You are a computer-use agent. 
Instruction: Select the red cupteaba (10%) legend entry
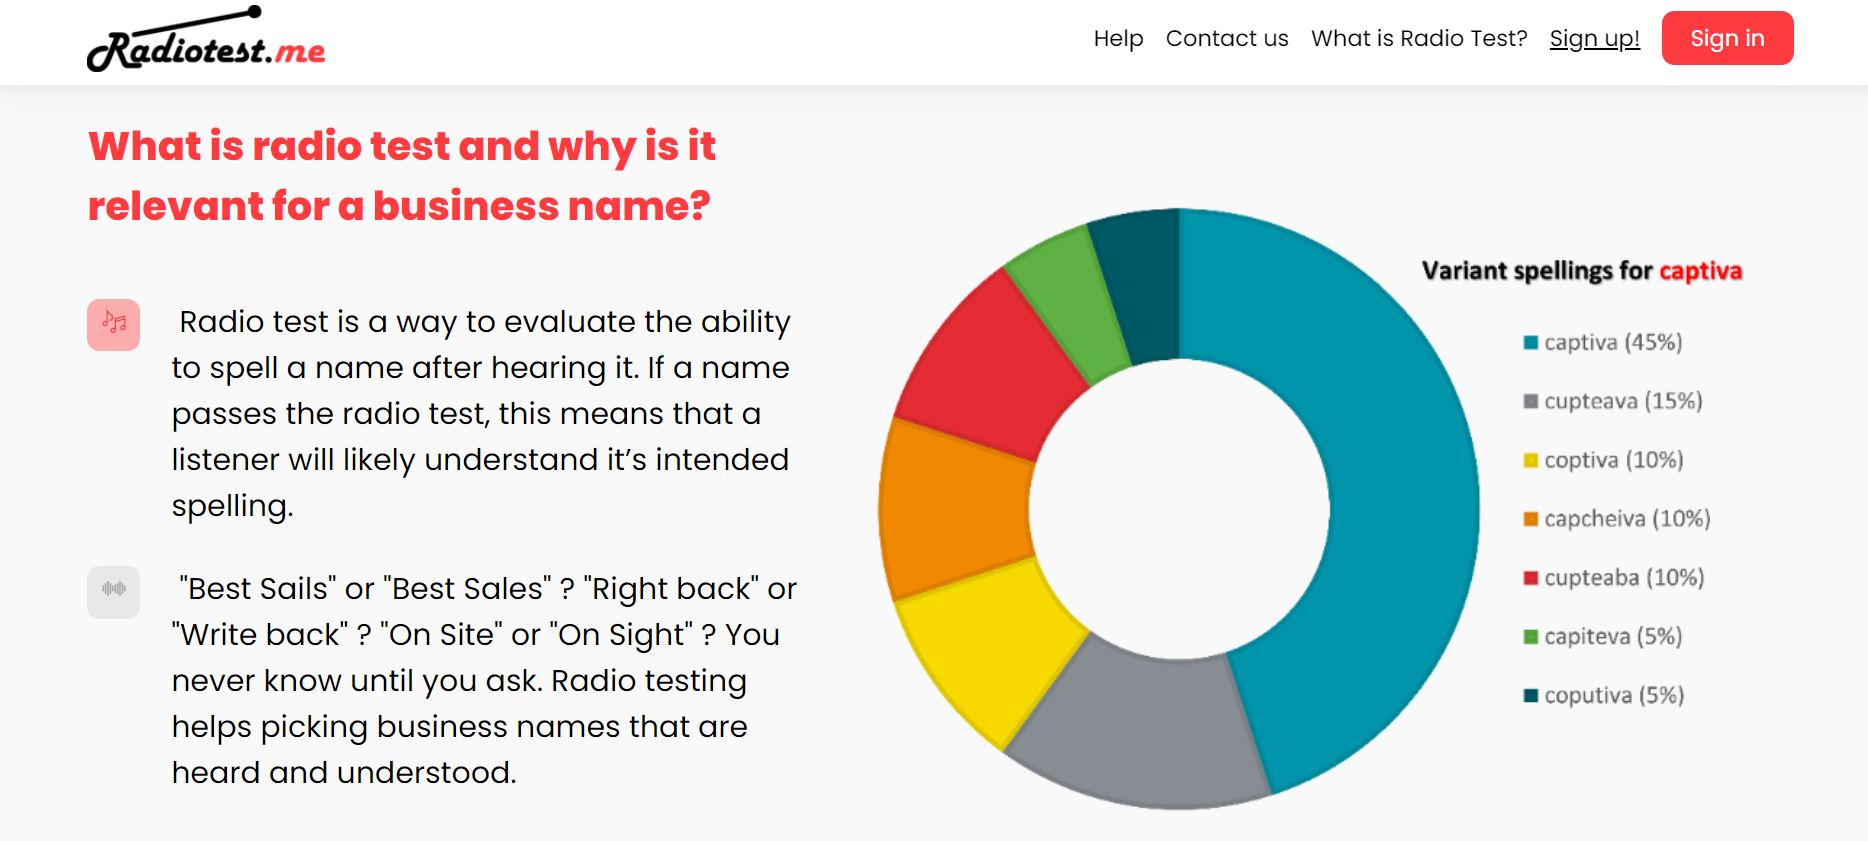[1613, 578]
